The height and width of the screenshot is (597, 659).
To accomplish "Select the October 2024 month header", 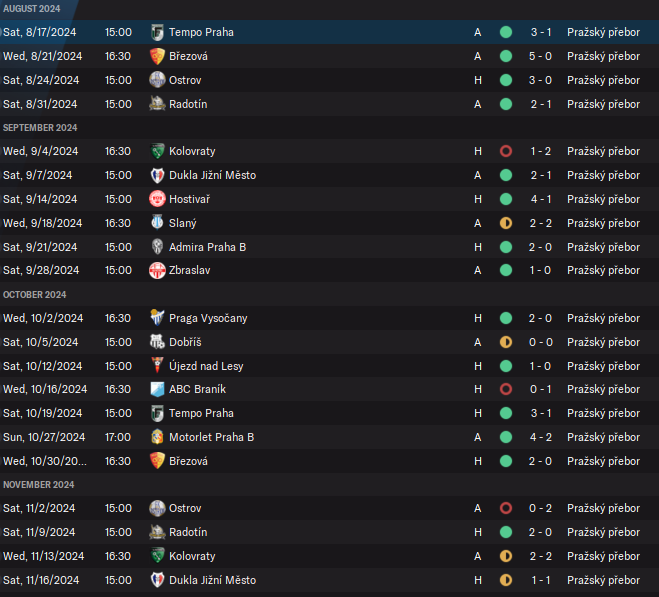I will click(35, 294).
